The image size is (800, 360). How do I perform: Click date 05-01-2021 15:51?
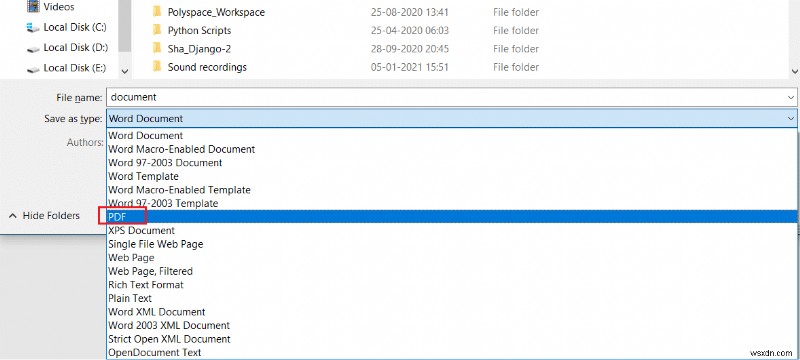[410, 67]
